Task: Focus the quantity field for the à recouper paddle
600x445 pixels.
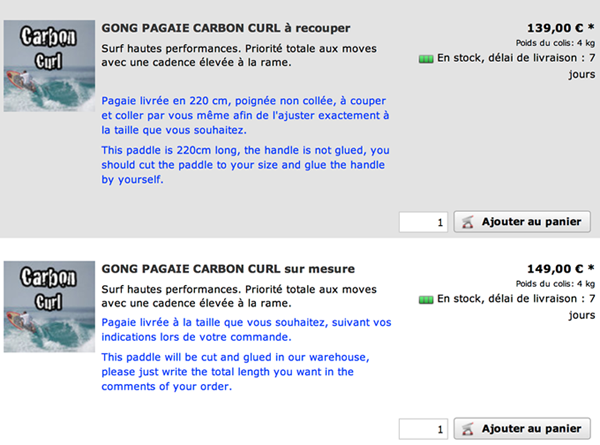Action: [423, 222]
